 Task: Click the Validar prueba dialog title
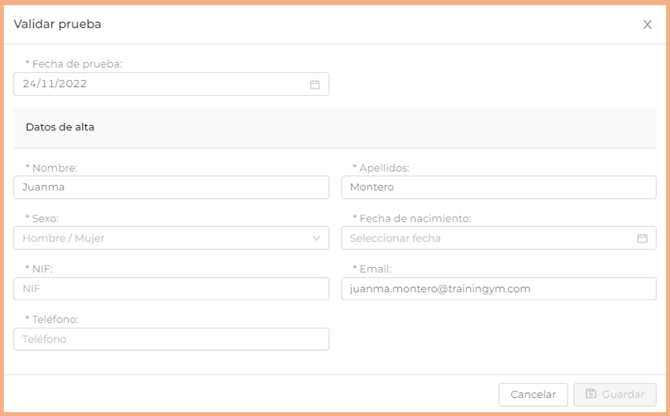click(57, 24)
